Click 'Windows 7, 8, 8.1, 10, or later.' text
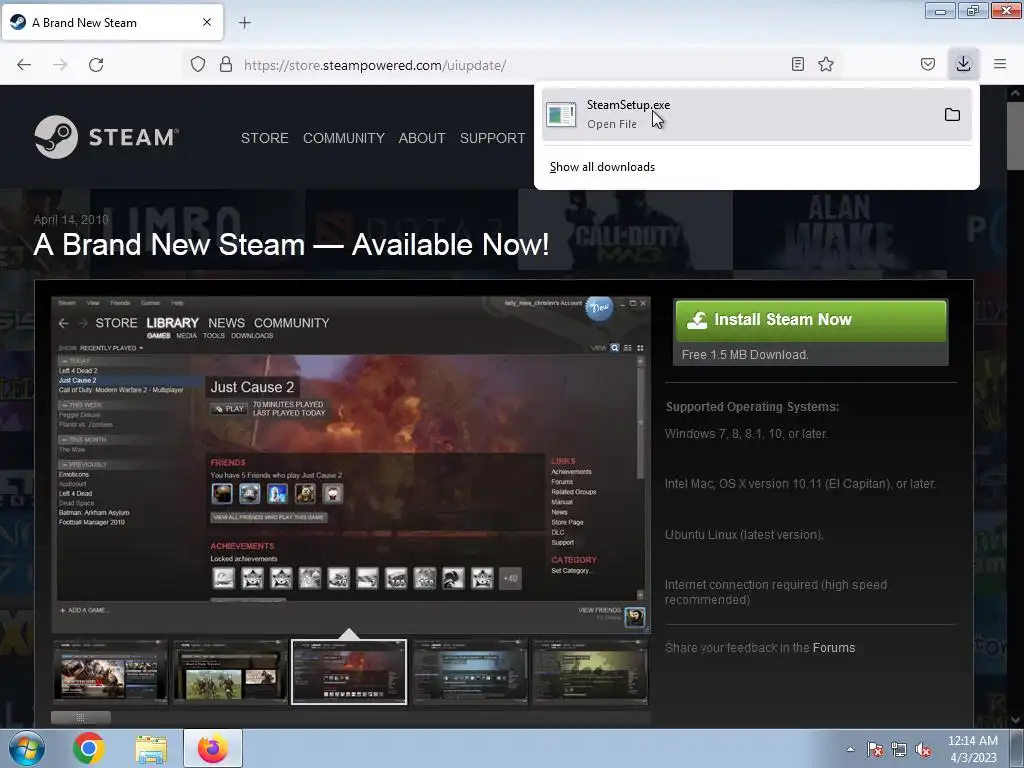 click(746, 434)
